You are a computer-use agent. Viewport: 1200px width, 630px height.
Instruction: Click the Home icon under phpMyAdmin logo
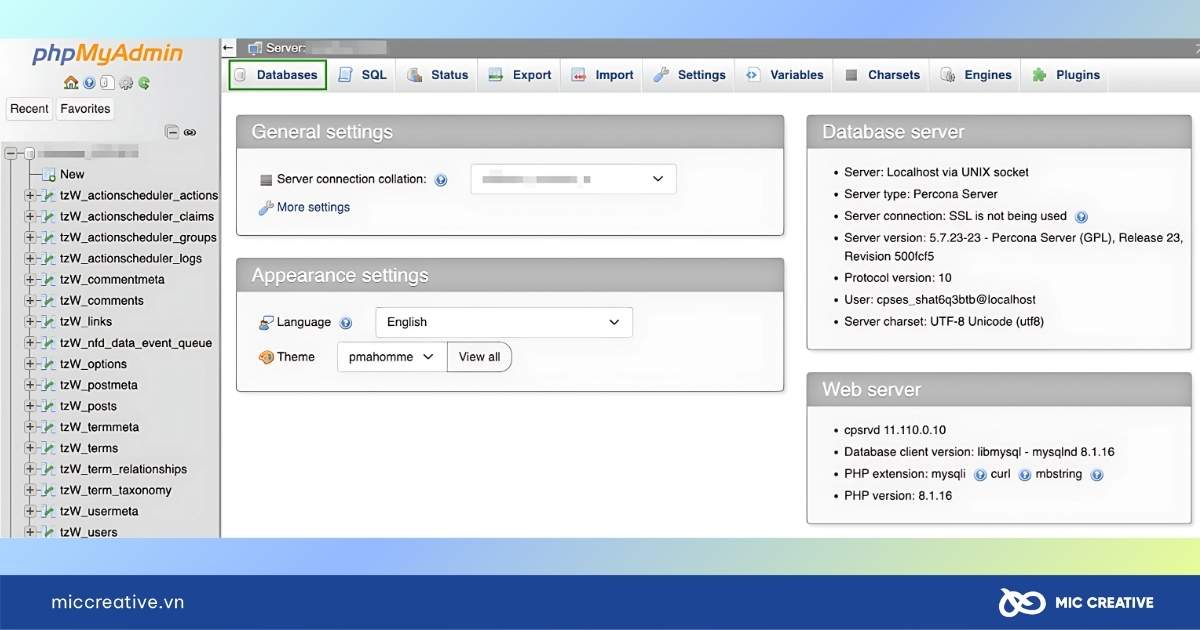71,83
